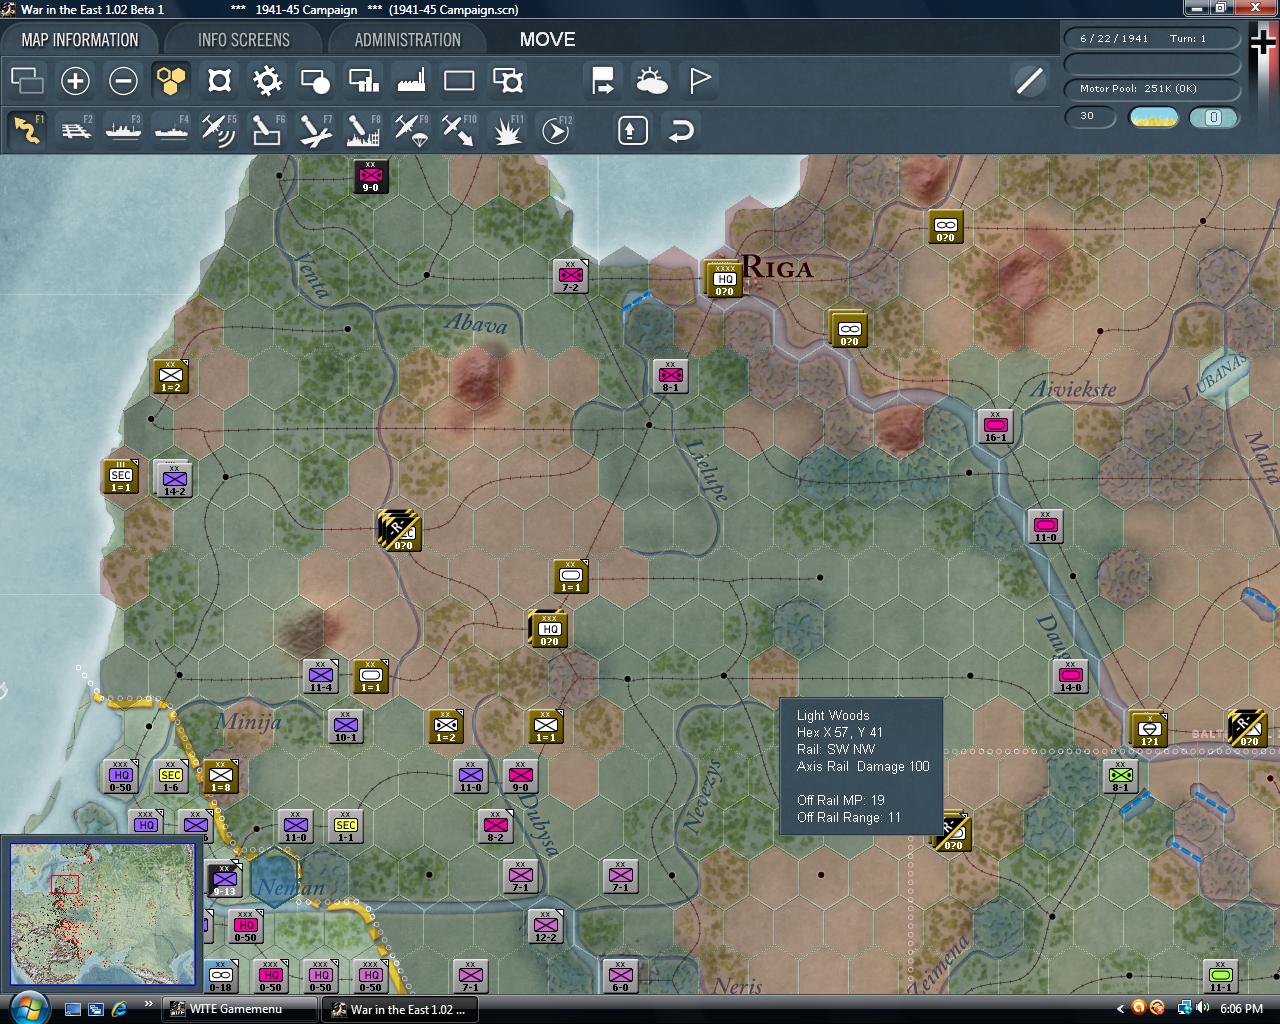
Task: Switch to WITE Gamemenu taskbar button
Action: (x=240, y=1009)
